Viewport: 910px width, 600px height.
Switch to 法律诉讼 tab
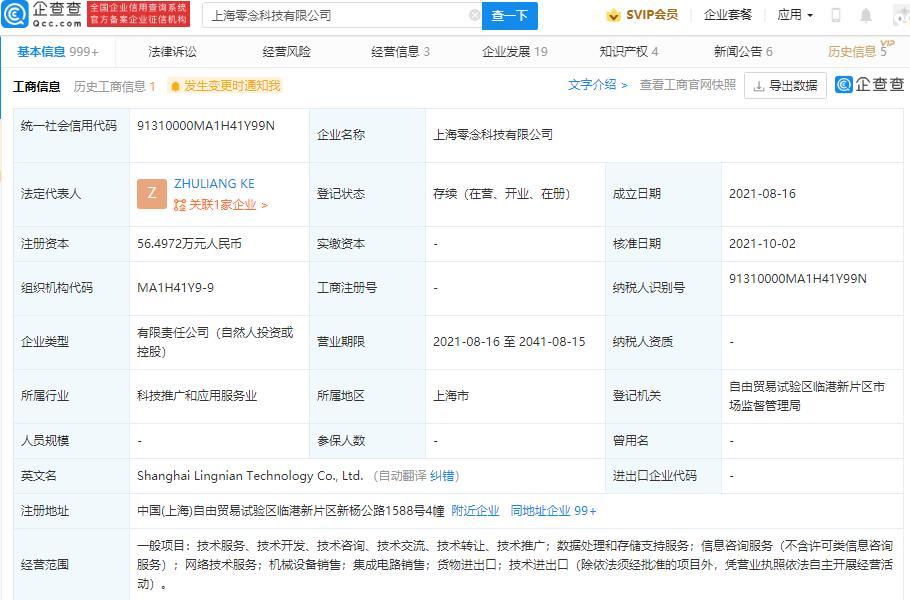[x=172, y=52]
